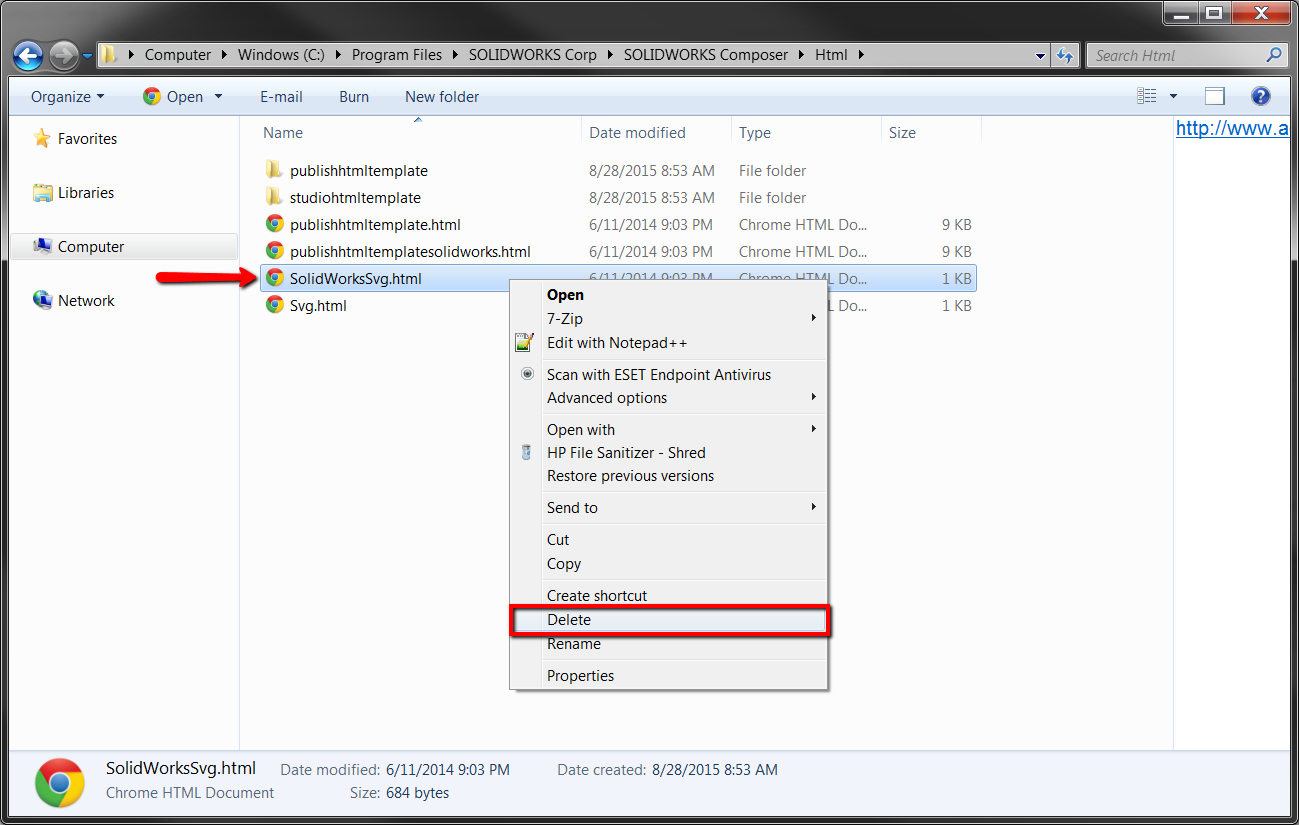1299x825 pixels.
Task: Open the Organize menu
Action: 67,97
